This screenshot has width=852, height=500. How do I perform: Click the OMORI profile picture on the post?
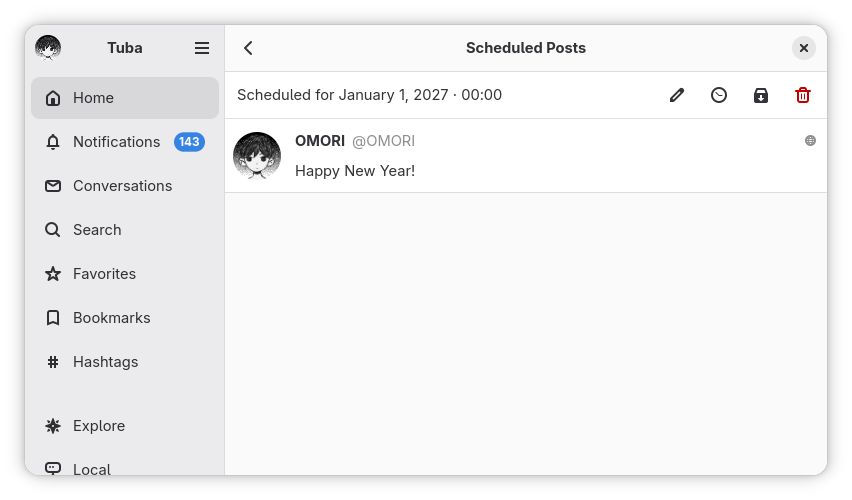[257, 155]
